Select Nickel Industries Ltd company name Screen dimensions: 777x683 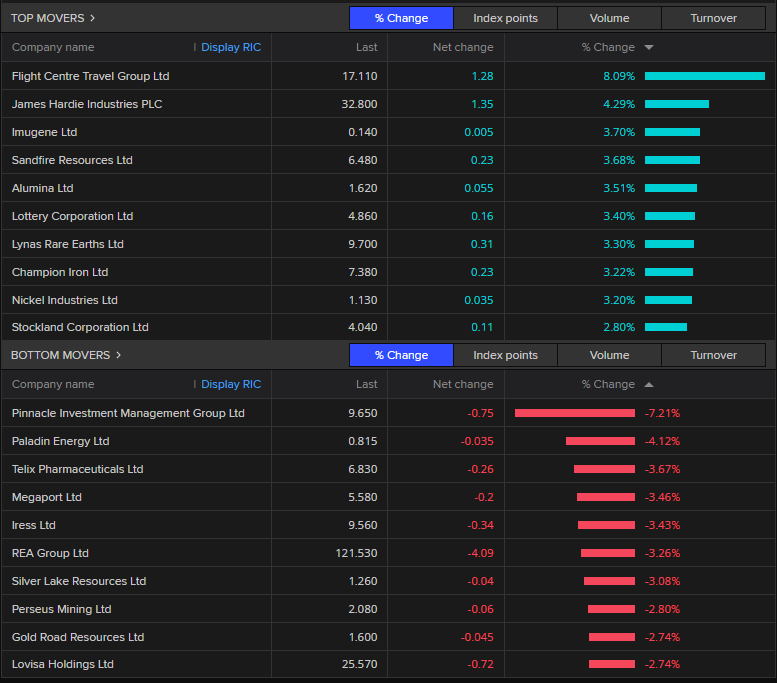pyautogui.click(x=65, y=300)
